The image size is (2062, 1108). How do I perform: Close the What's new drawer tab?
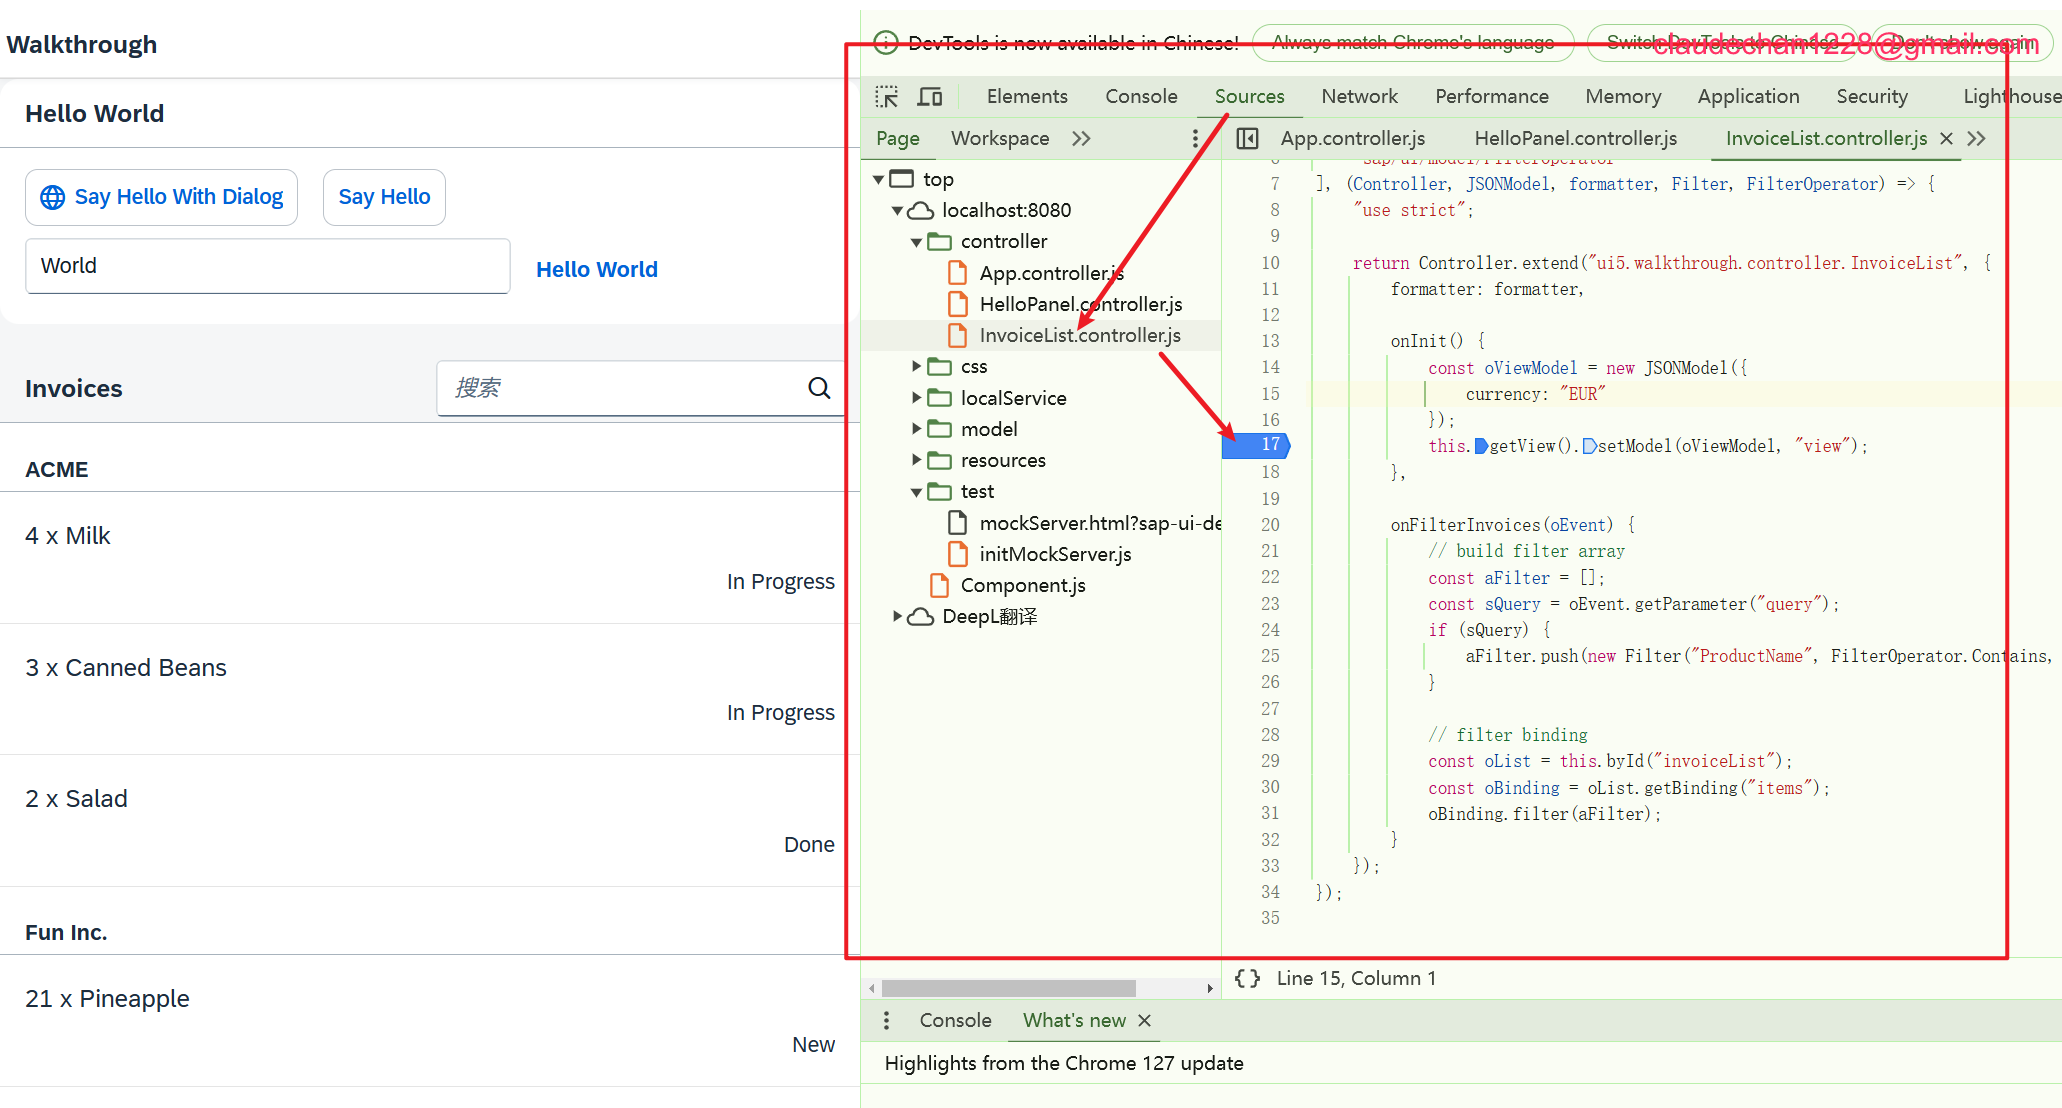coord(1145,1020)
